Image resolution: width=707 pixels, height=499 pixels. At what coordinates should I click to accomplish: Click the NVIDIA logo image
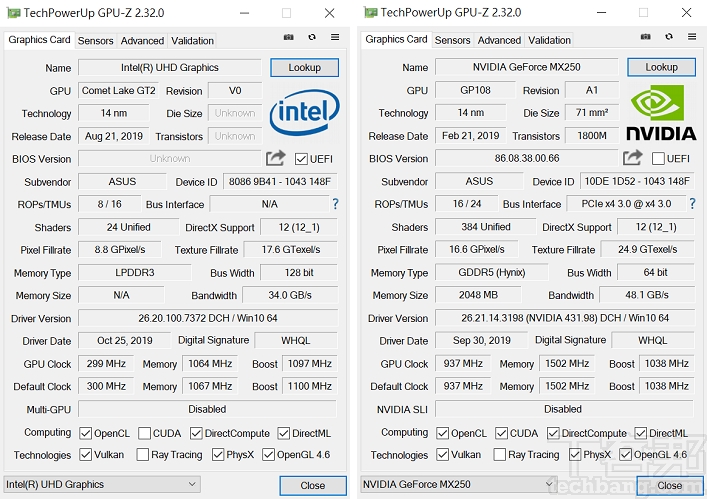click(x=661, y=113)
